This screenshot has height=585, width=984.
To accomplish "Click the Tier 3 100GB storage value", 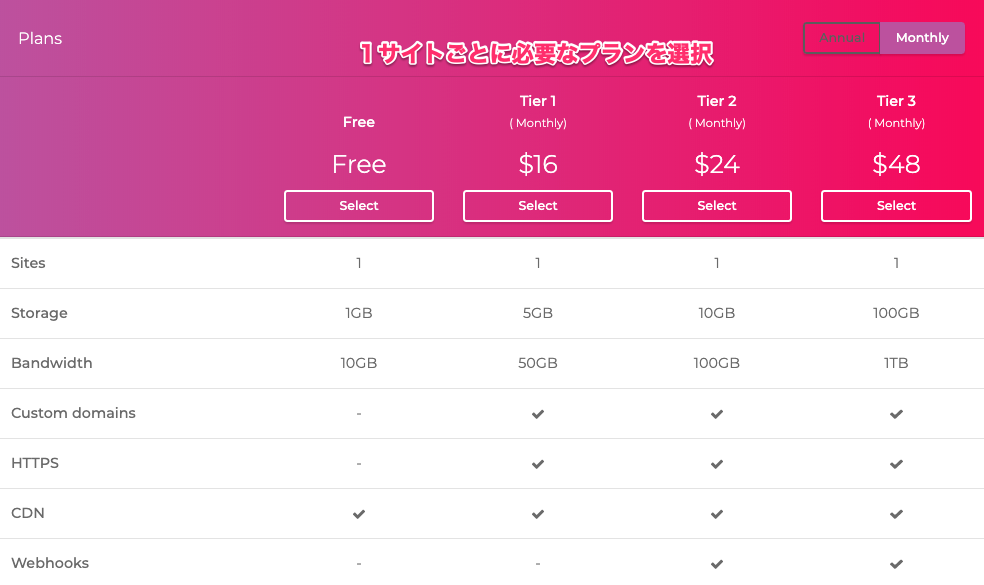I will point(896,313).
